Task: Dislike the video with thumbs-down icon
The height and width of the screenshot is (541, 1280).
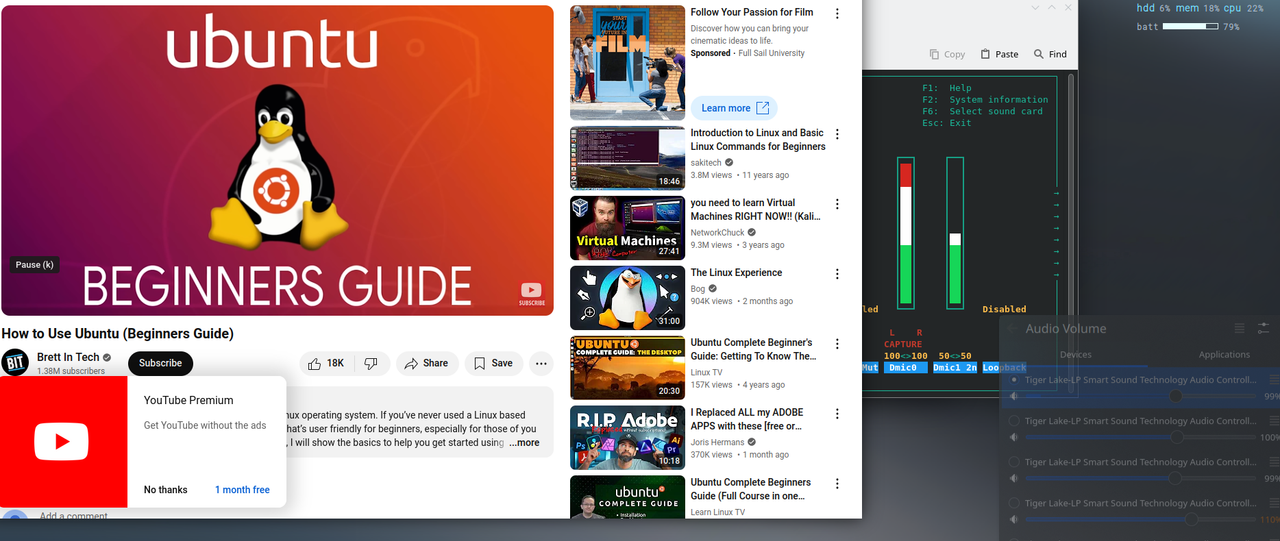Action: pos(371,363)
